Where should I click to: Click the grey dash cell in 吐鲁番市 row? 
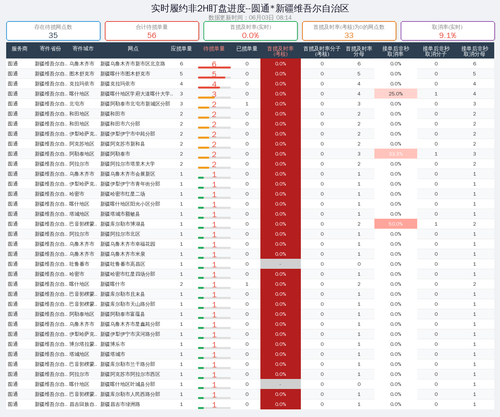[x=280, y=264]
